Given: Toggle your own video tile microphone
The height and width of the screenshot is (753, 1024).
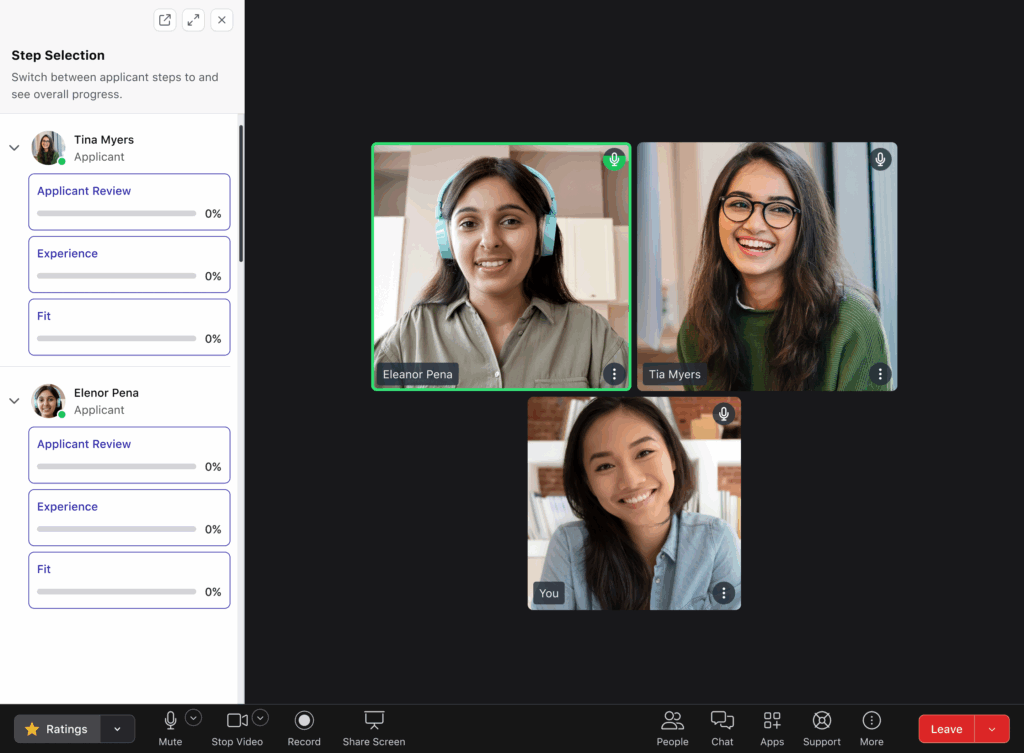Looking at the screenshot, I should coord(724,413).
